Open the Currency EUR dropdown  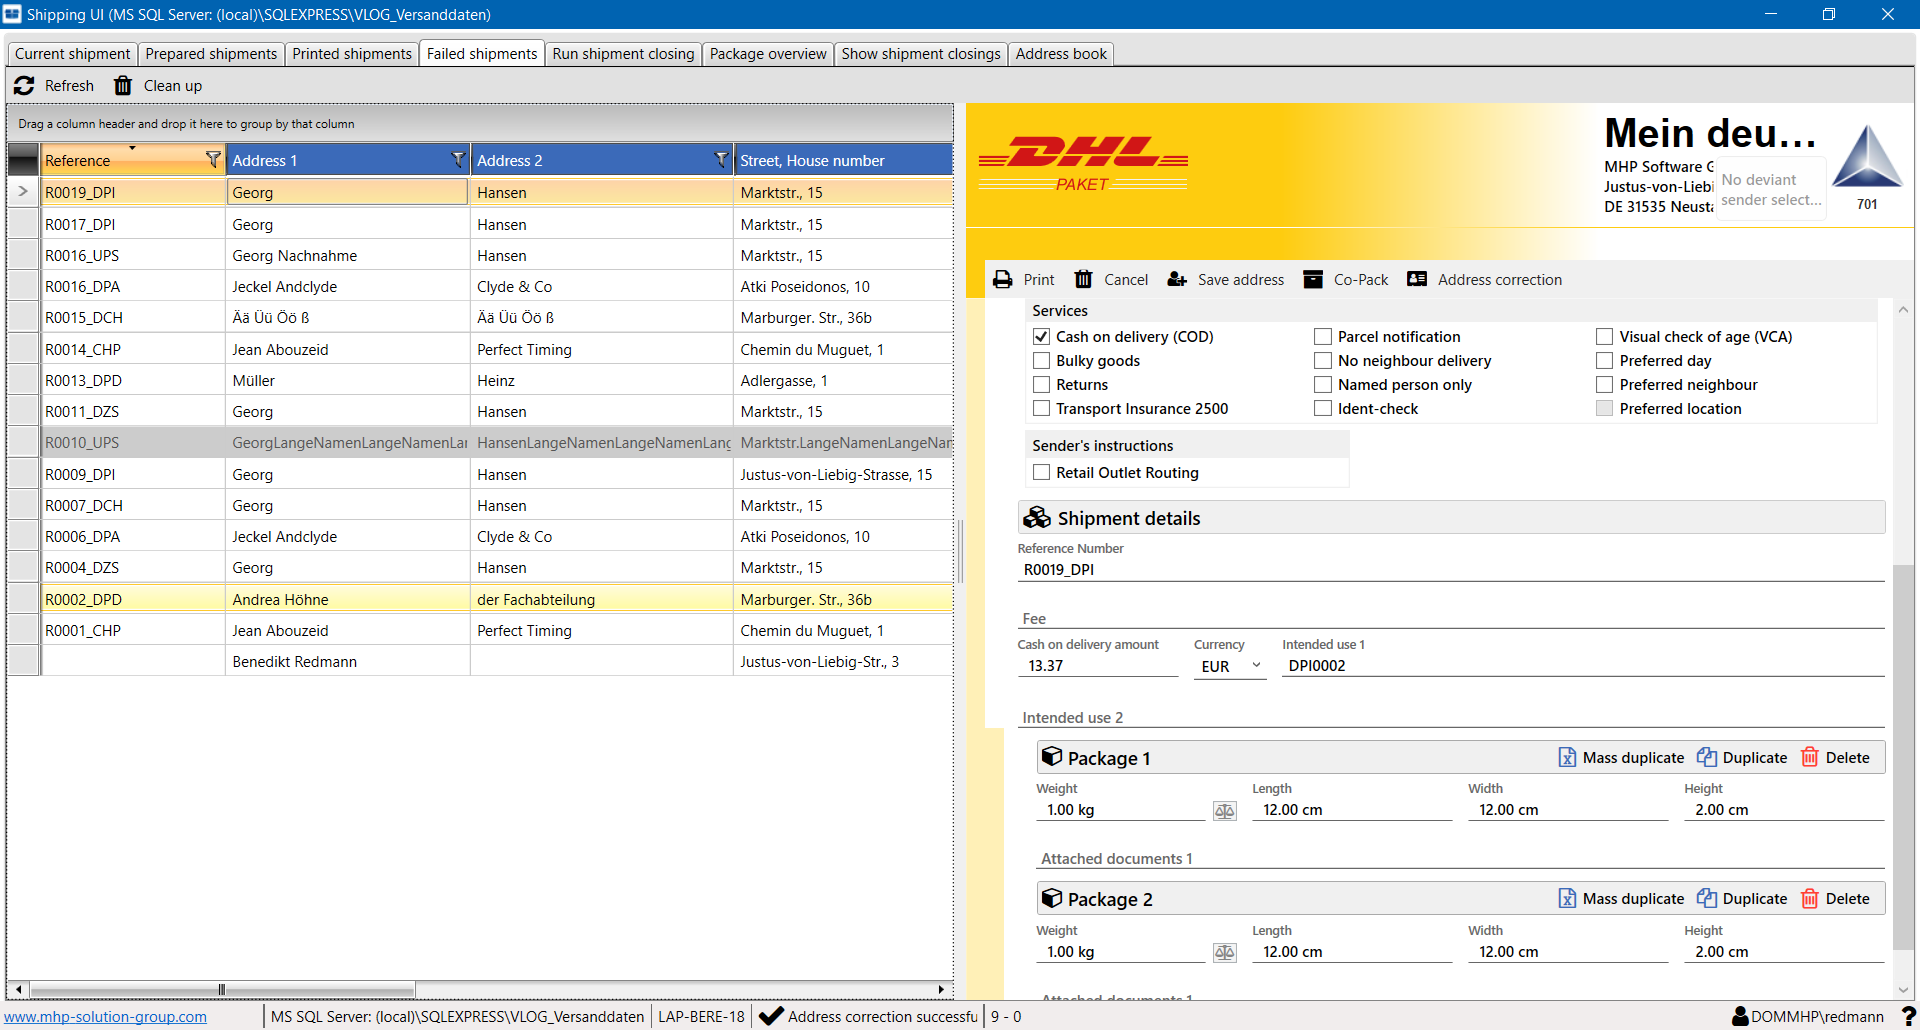(x=1256, y=666)
